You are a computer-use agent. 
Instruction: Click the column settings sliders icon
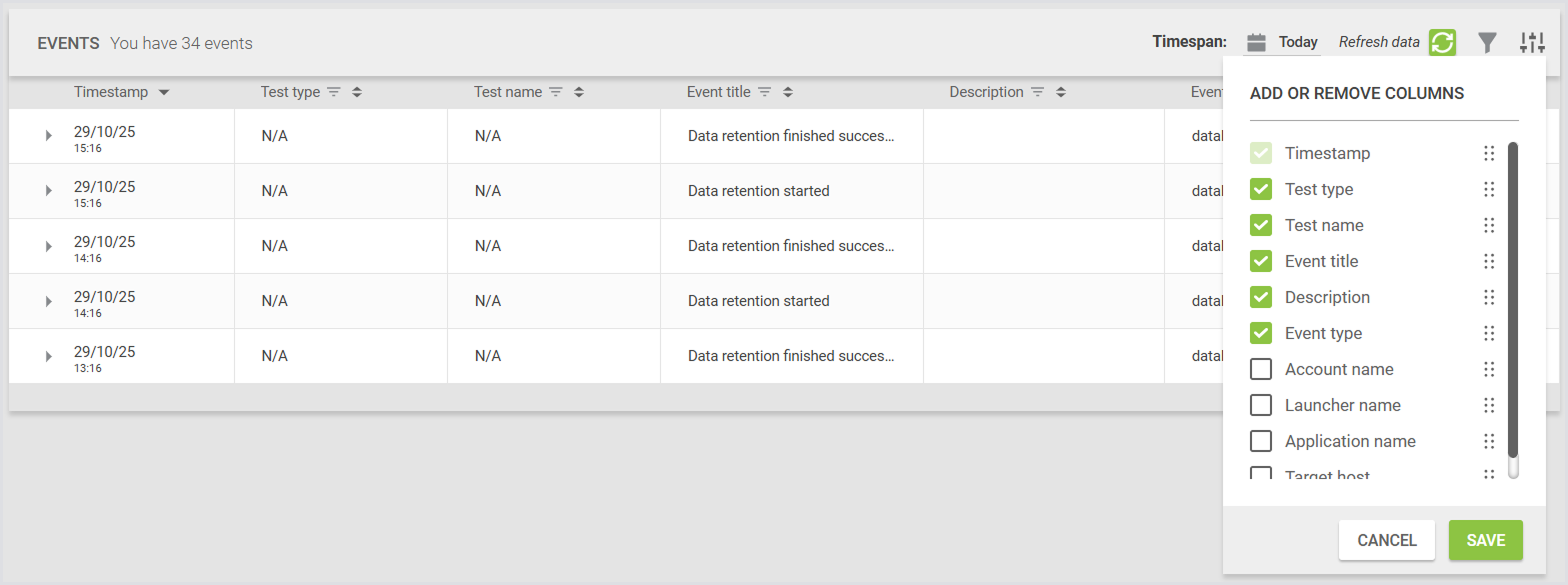click(x=1532, y=42)
